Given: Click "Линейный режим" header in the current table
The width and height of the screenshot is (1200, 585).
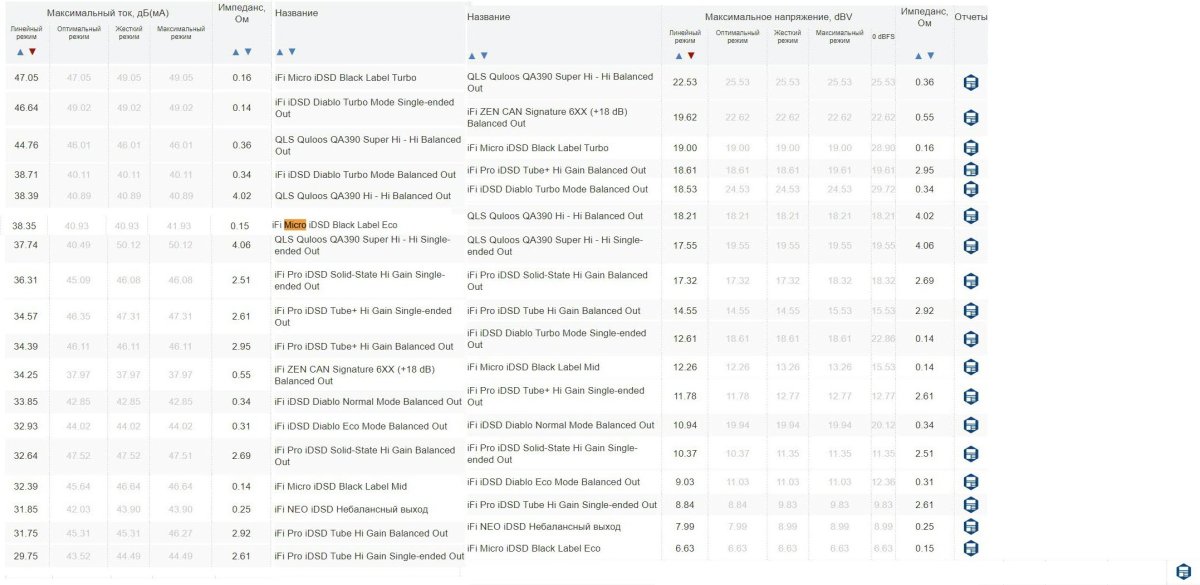Looking at the screenshot, I should pyautogui.click(x=27, y=33).
